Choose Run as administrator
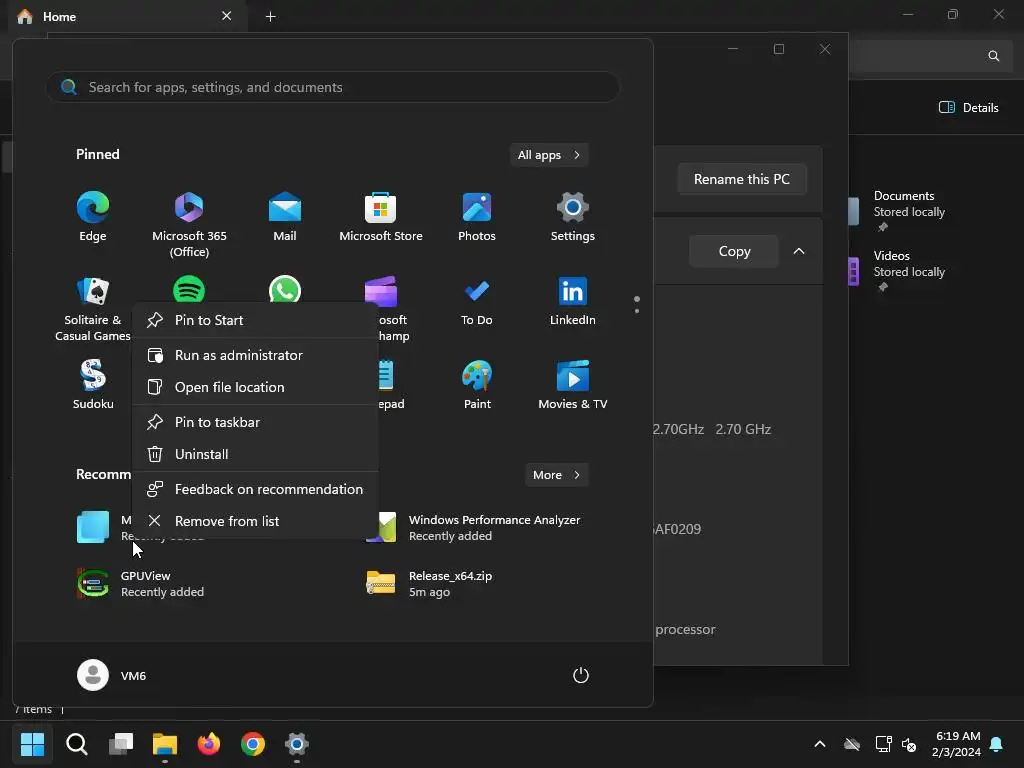Screen dimensions: 1024x768 (x=255, y=355)
